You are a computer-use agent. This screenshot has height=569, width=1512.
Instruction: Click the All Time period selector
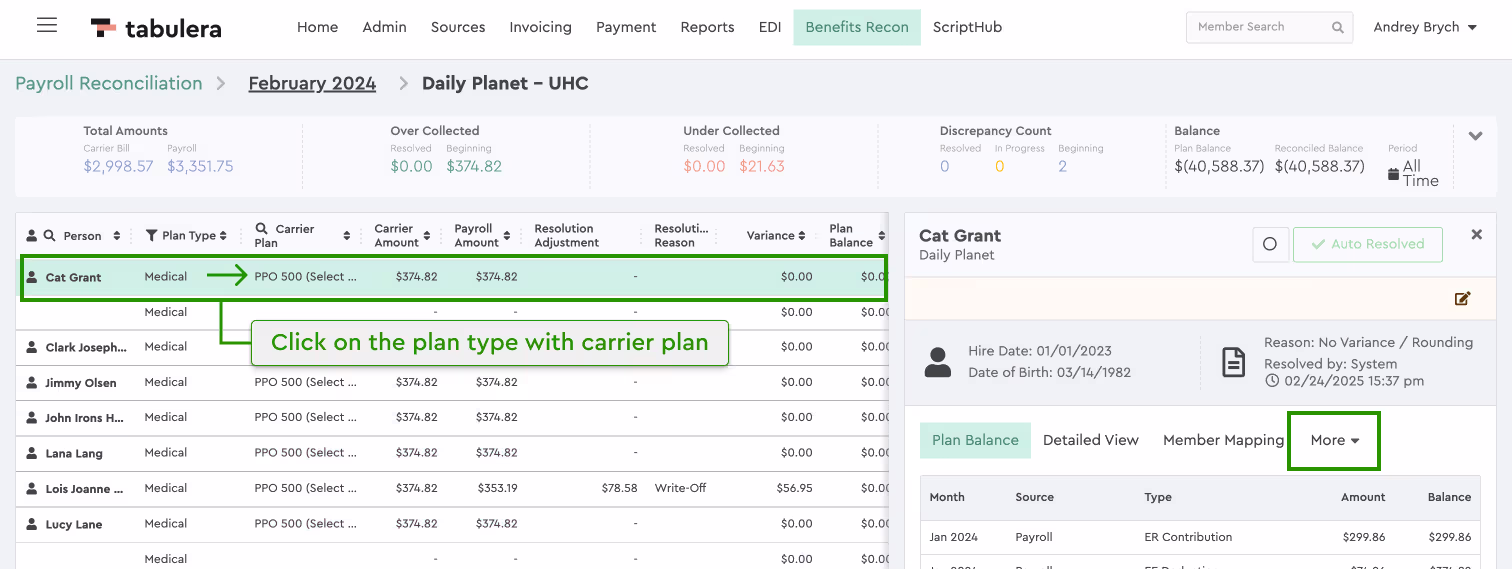click(x=1414, y=173)
